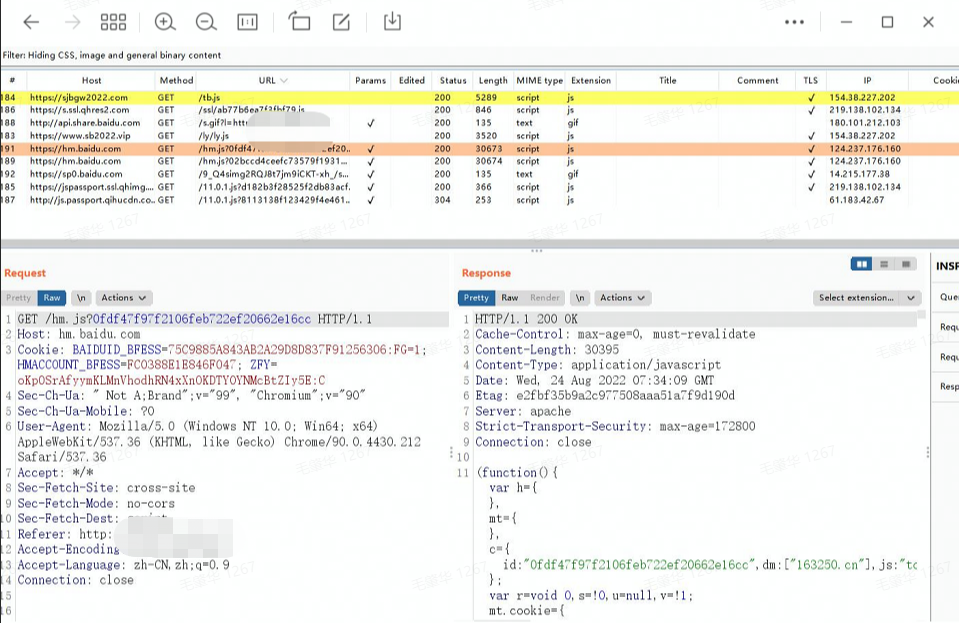Open the thumbnail grid view

point(114,22)
